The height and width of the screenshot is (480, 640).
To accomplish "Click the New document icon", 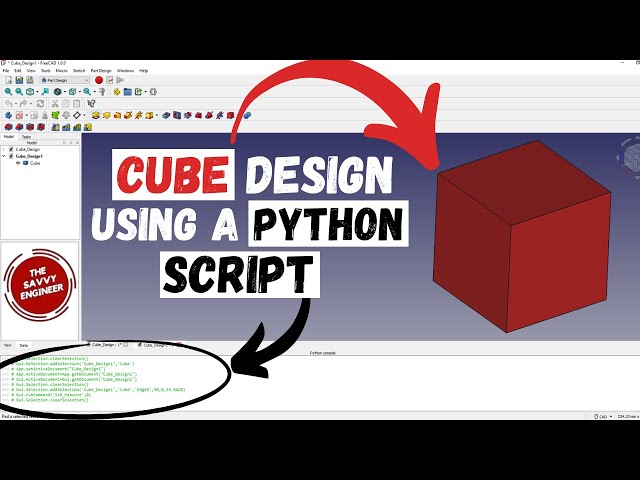I will pyautogui.click(x=7, y=80).
